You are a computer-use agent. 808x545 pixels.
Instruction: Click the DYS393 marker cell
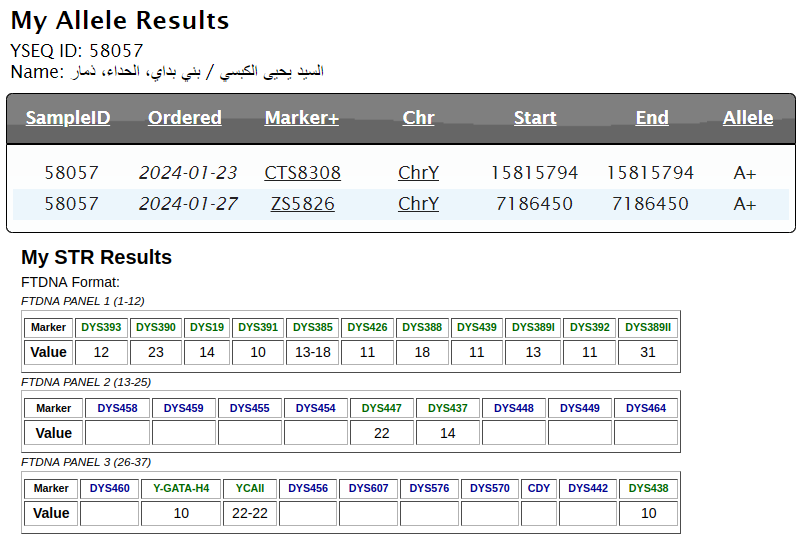[x=101, y=327]
